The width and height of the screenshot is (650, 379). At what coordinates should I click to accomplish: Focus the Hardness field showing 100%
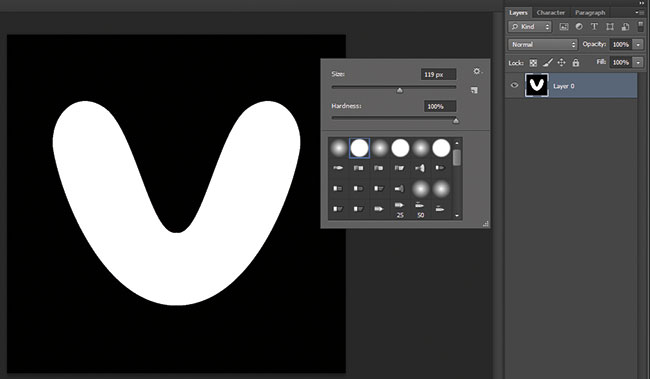[440, 107]
